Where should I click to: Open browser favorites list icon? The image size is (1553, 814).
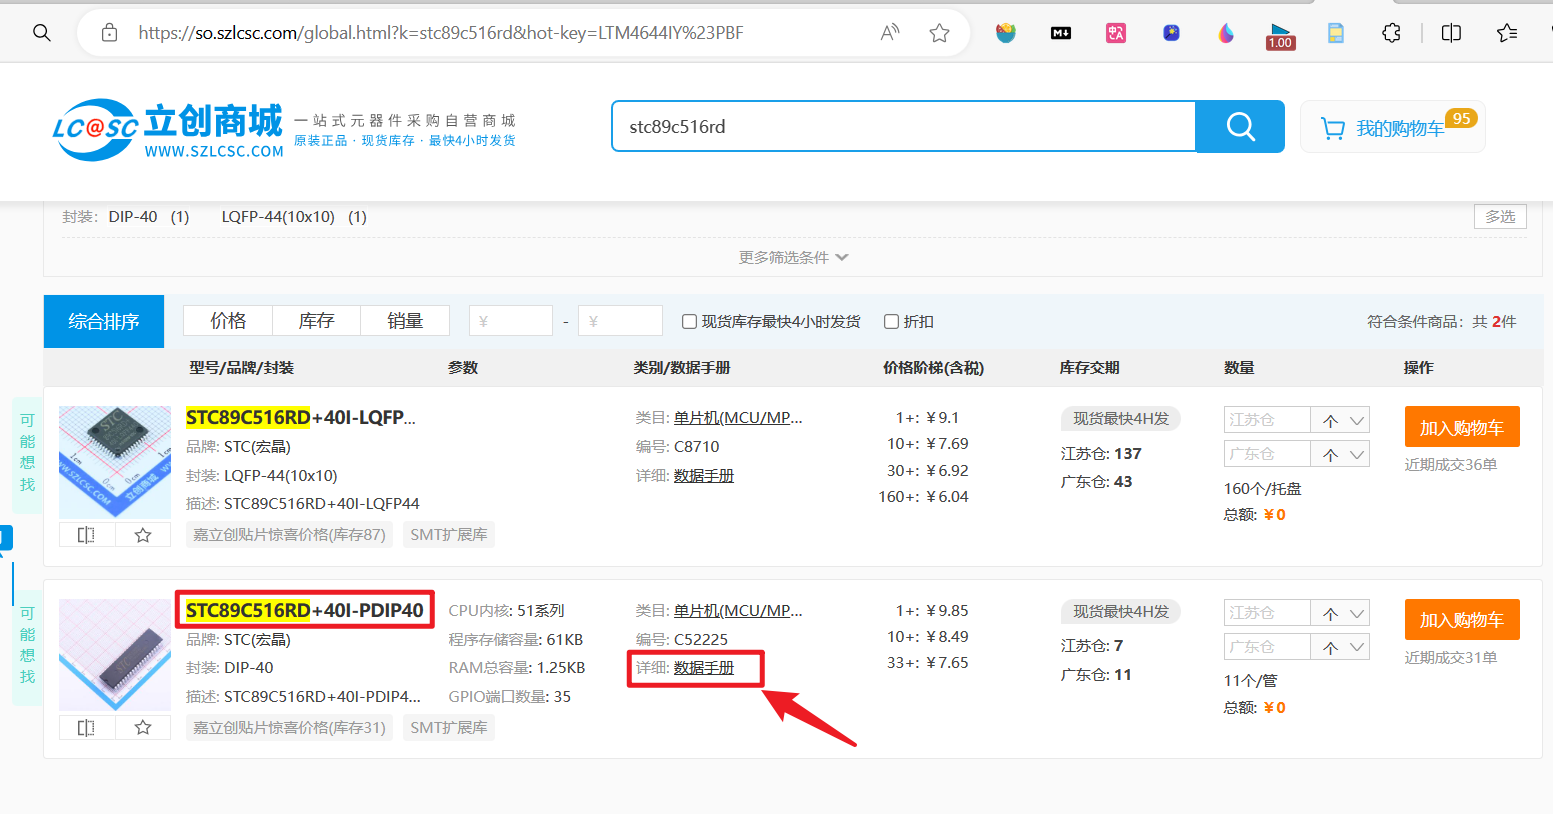pyautogui.click(x=1507, y=33)
